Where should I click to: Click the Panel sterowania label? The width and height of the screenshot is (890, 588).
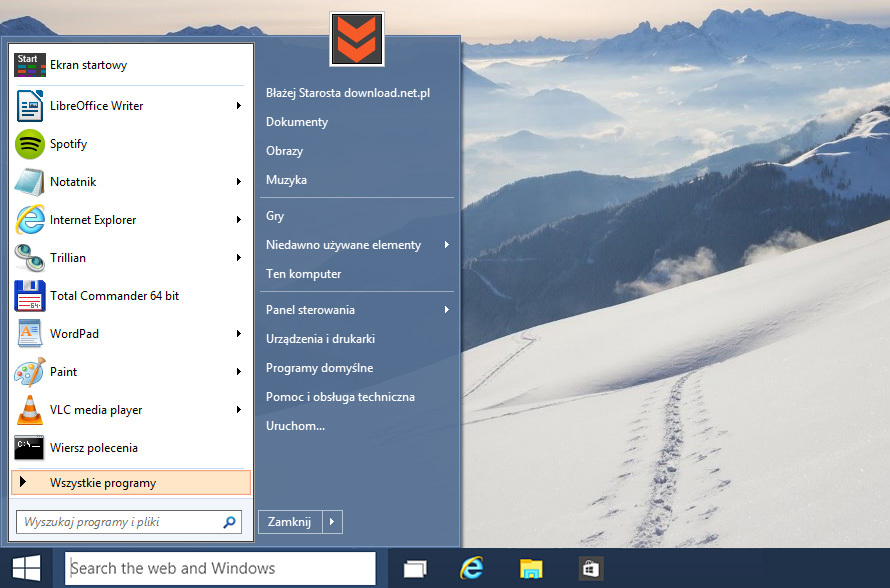click(310, 309)
